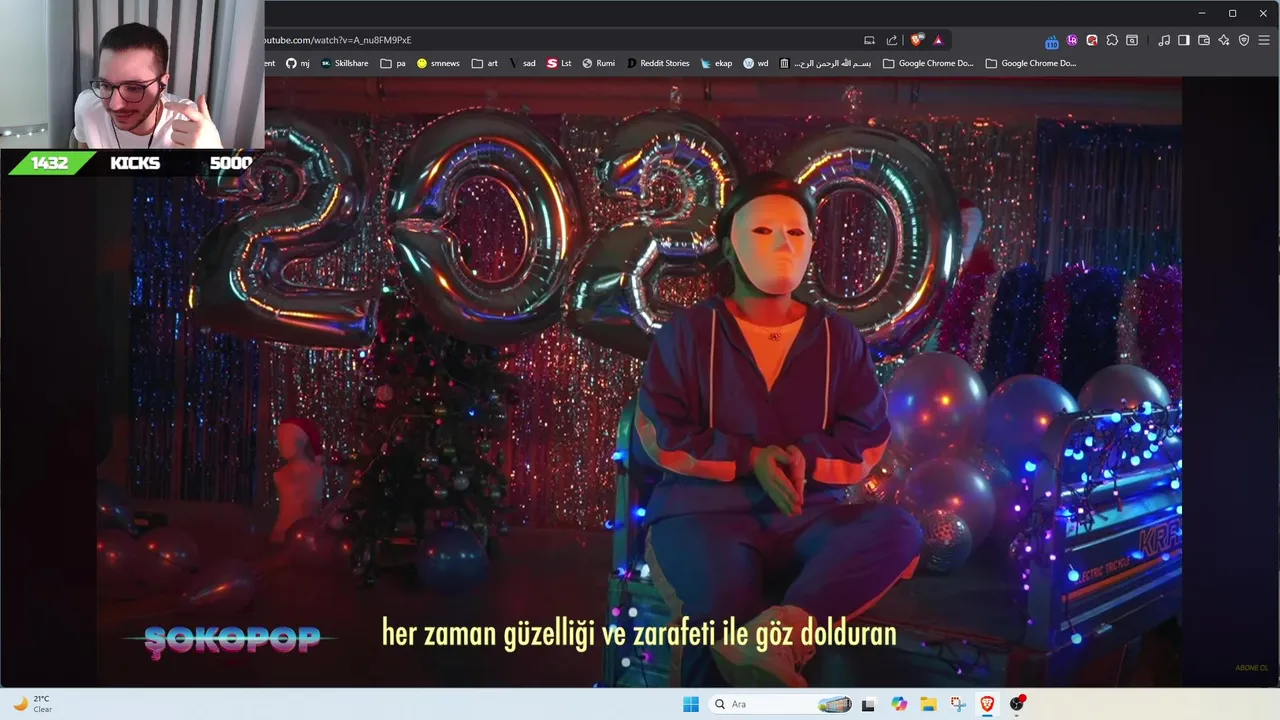Open the first Google Chrome Do... folder

(x=928, y=63)
